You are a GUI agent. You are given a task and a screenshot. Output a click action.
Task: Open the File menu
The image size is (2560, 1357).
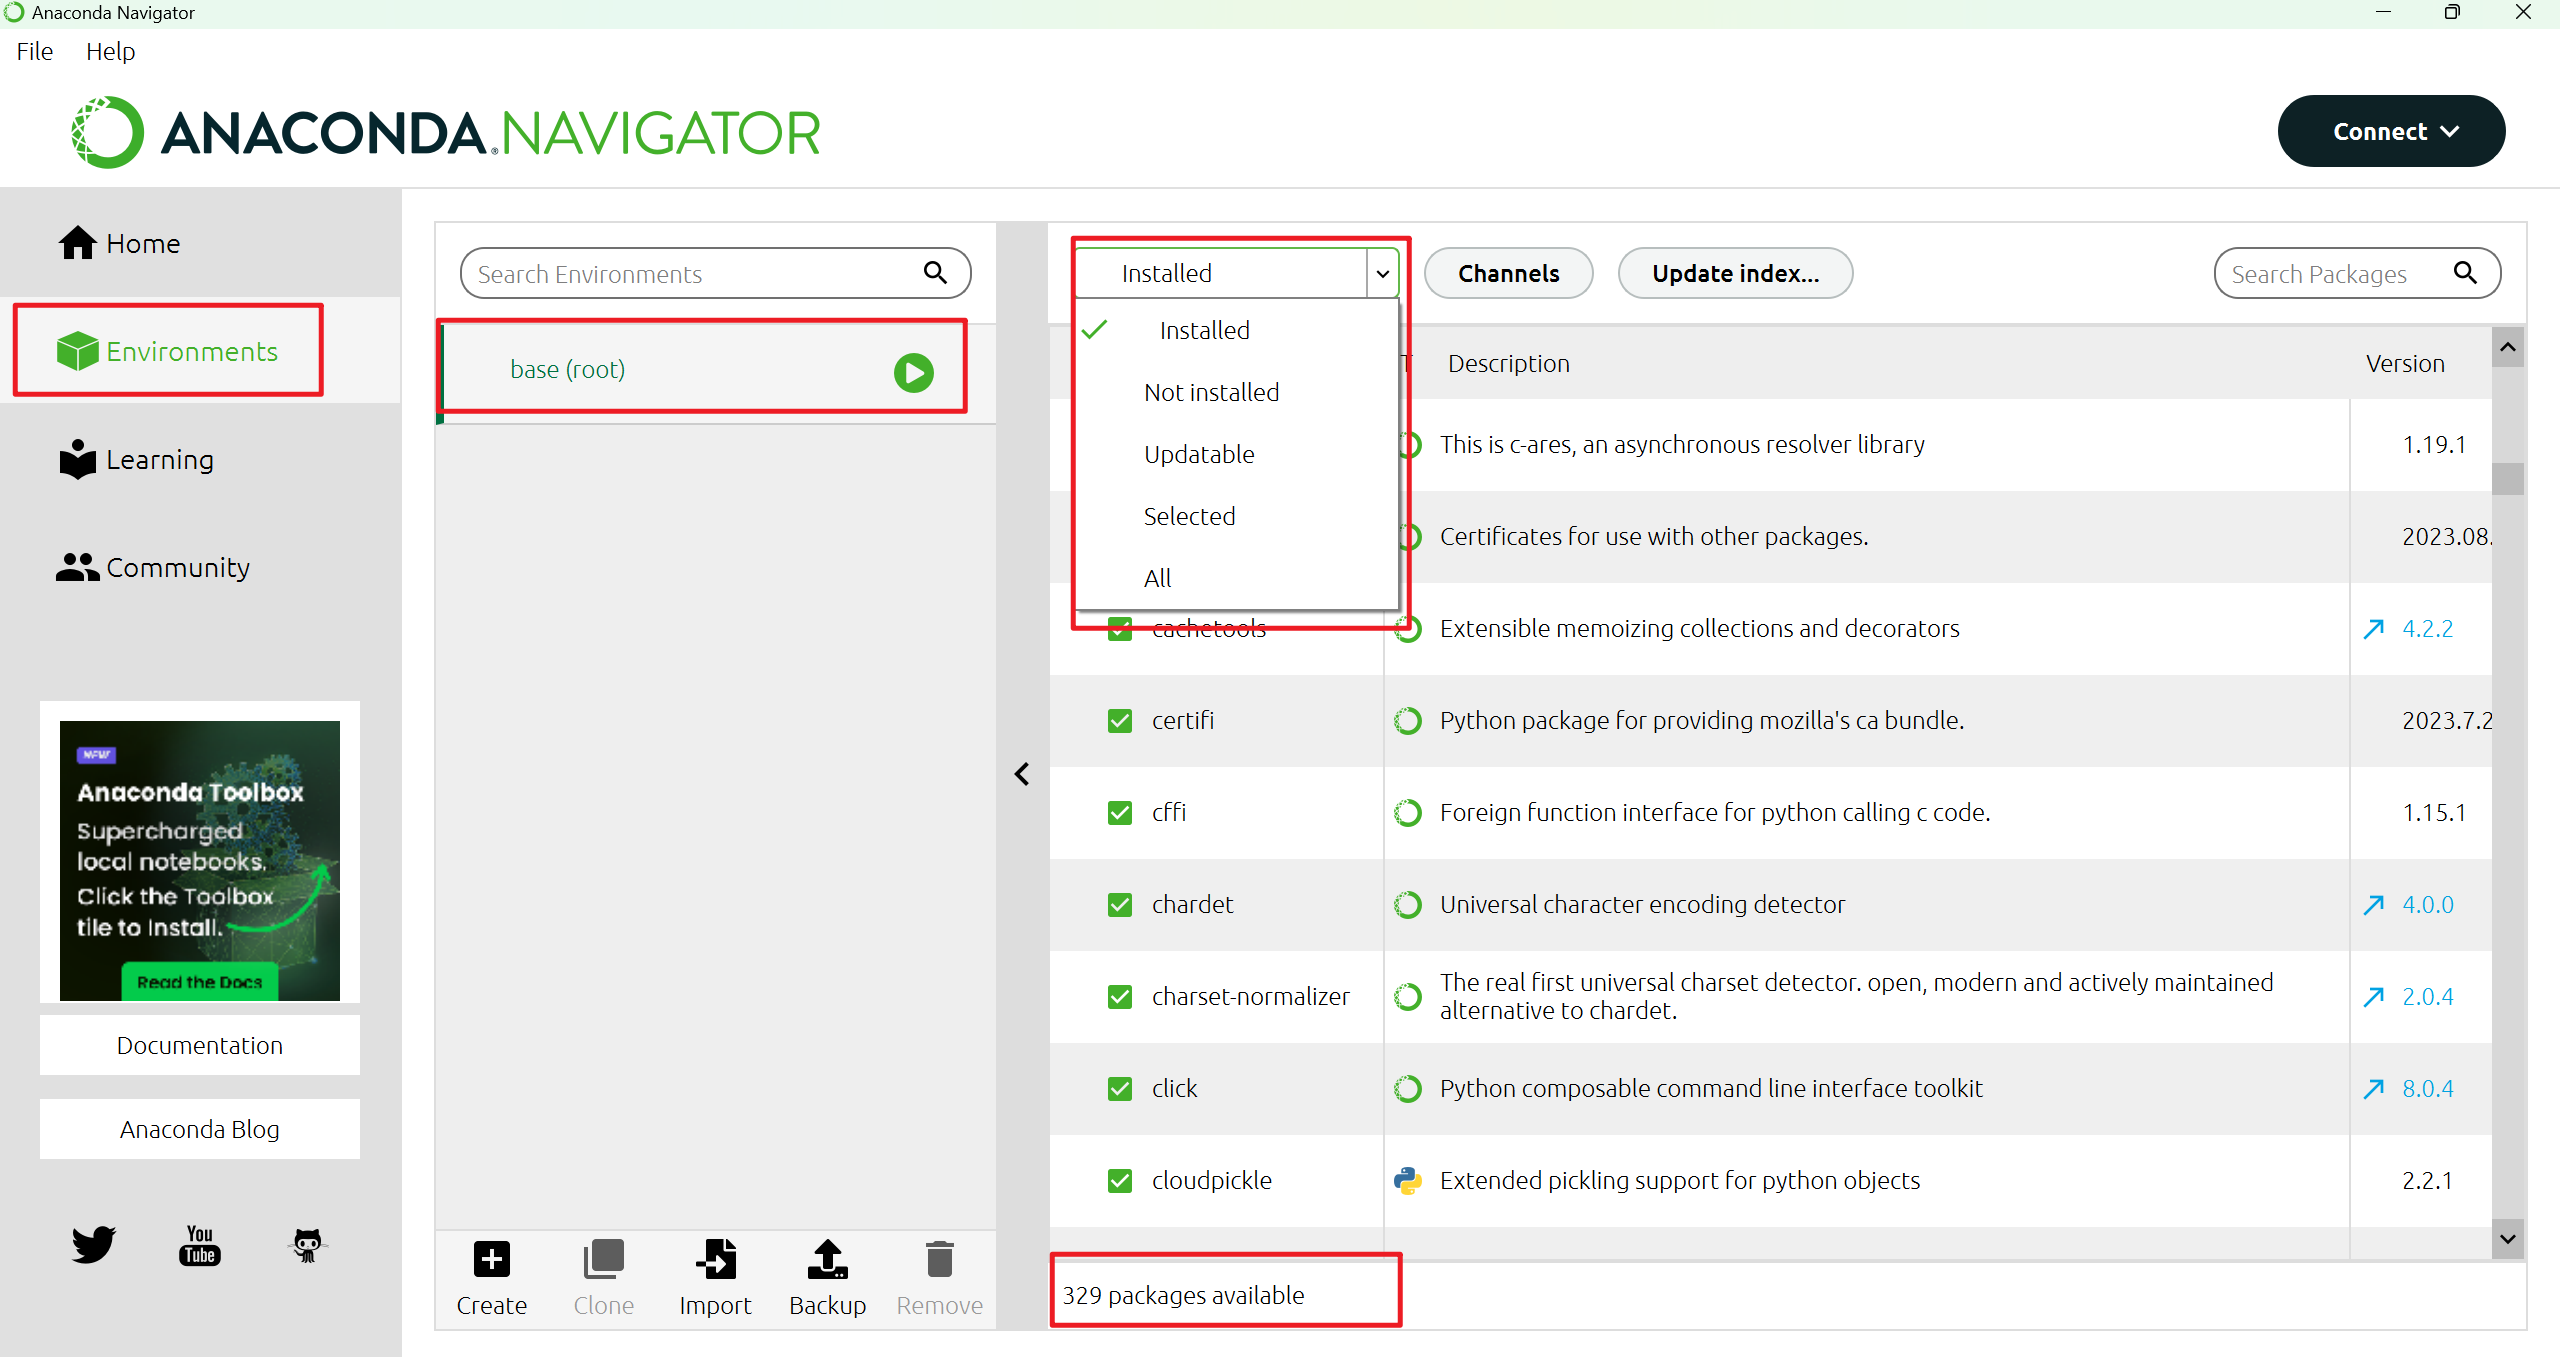click(x=35, y=51)
